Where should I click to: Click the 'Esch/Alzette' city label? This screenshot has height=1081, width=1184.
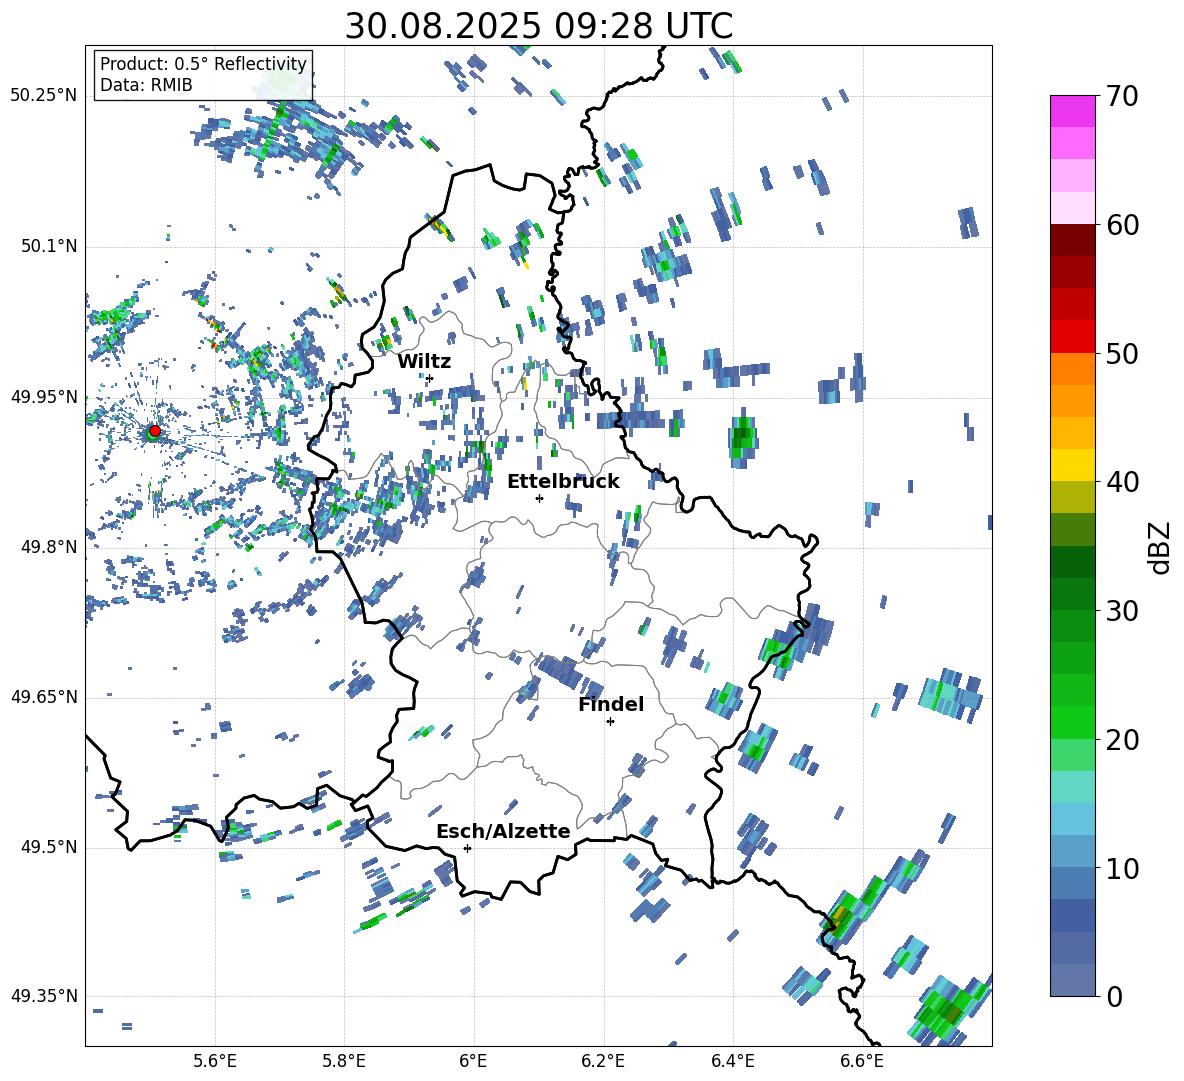(x=504, y=831)
